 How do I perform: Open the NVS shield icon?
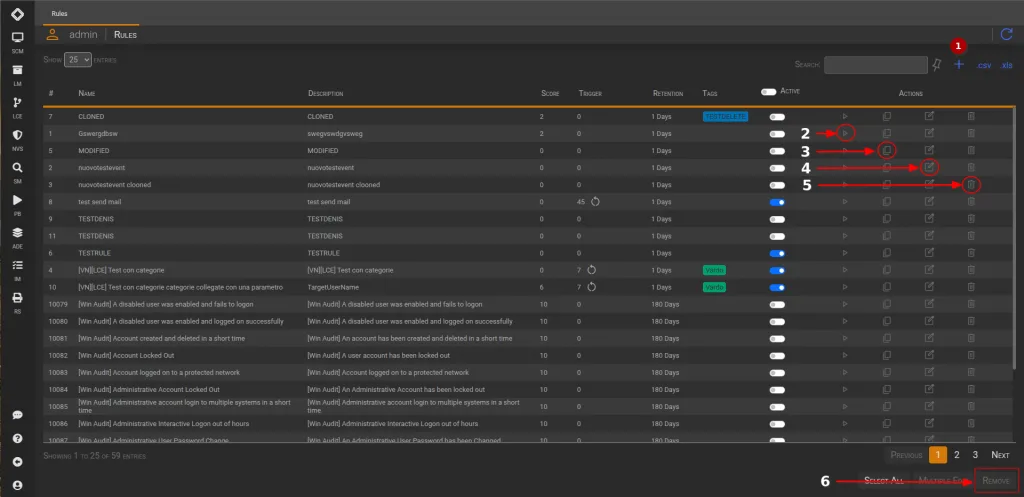click(x=18, y=135)
